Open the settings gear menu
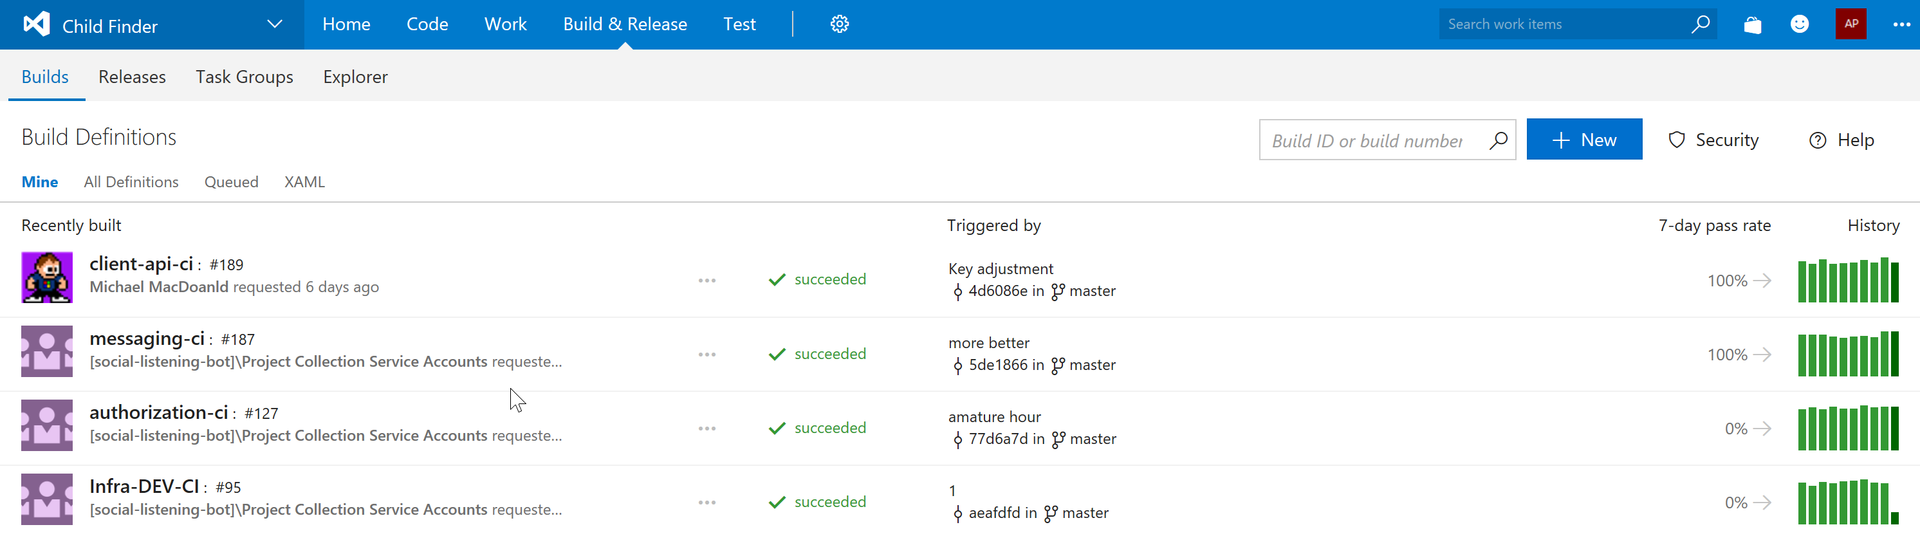The width and height of the screenshot is (1920, 545). click(x=839, y=24)
